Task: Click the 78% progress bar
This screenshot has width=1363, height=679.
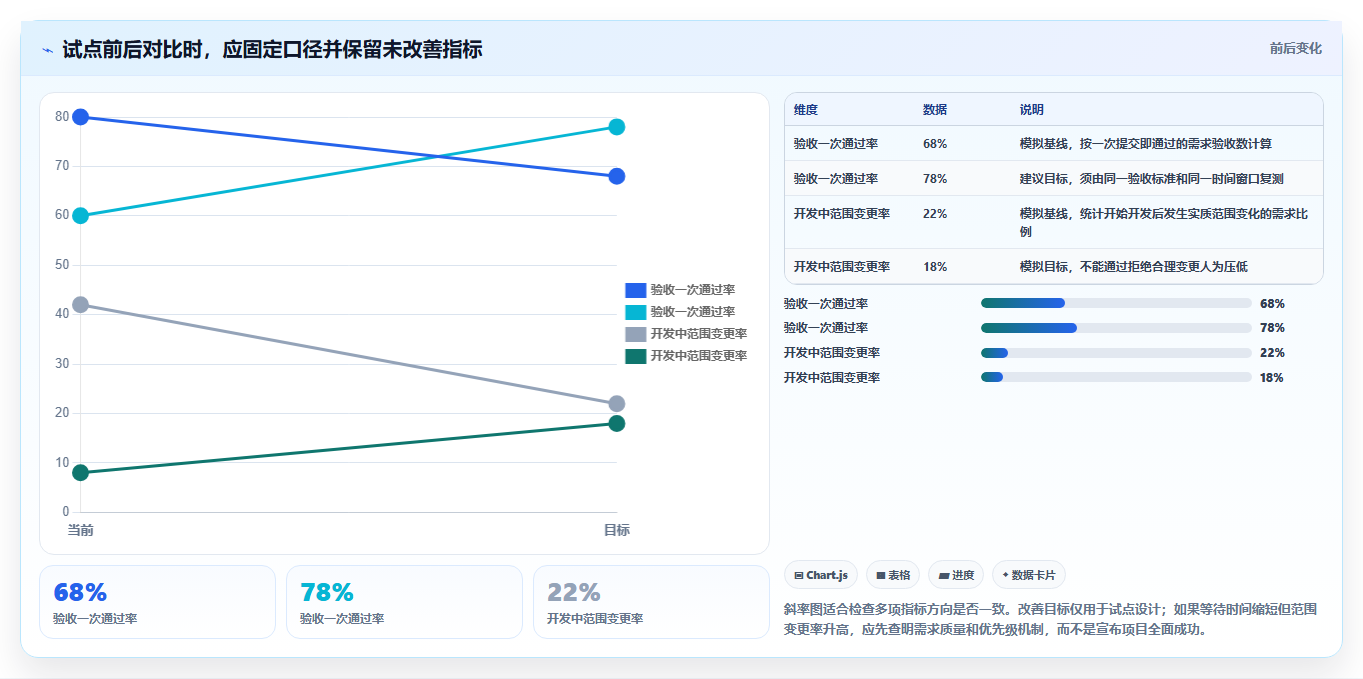Action: coord(1116,328)
